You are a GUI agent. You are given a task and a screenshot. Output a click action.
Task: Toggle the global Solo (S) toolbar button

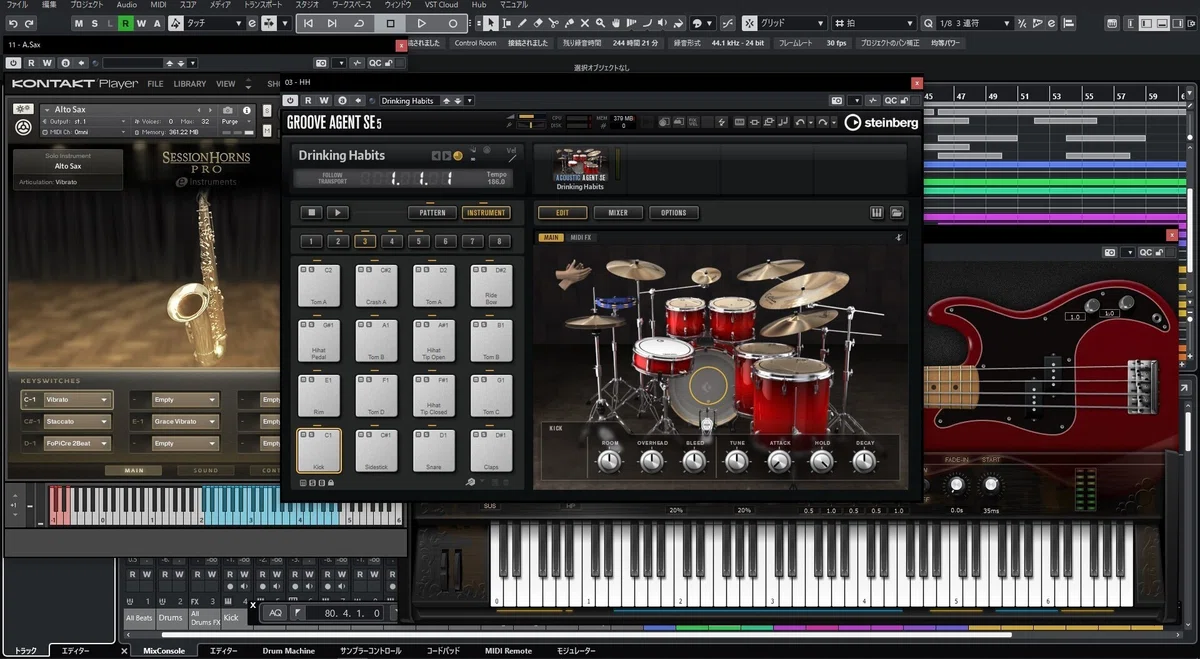click(x=95, y=23)
